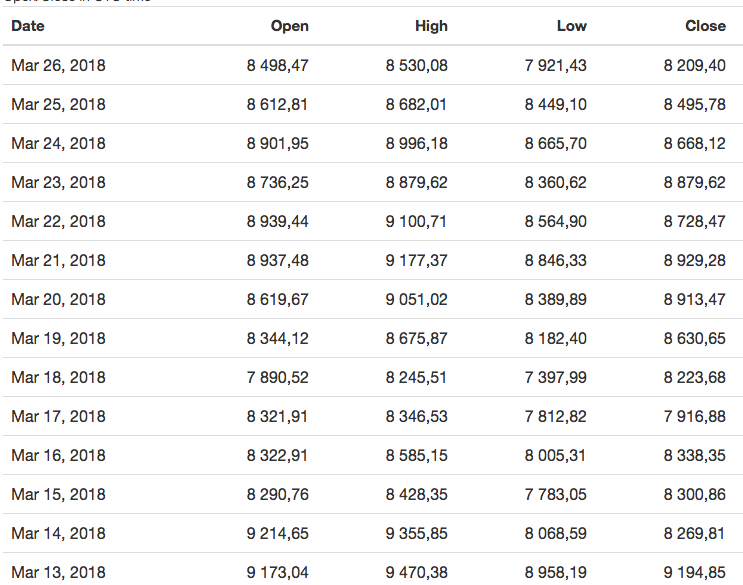Click open value 8 901,95
Image resolution: width=743 pixels, height=585 pixels.
[x=277, y=143]
